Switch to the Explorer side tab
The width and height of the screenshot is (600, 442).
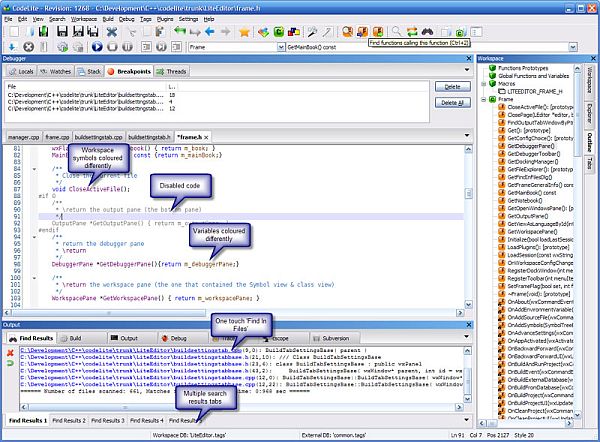[590, 114]
